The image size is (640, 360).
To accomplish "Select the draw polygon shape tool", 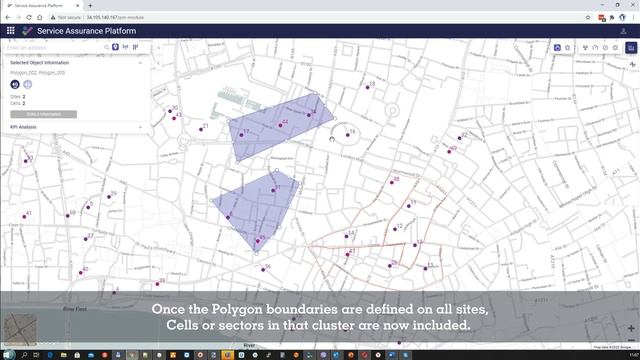I will coord(567,48).
